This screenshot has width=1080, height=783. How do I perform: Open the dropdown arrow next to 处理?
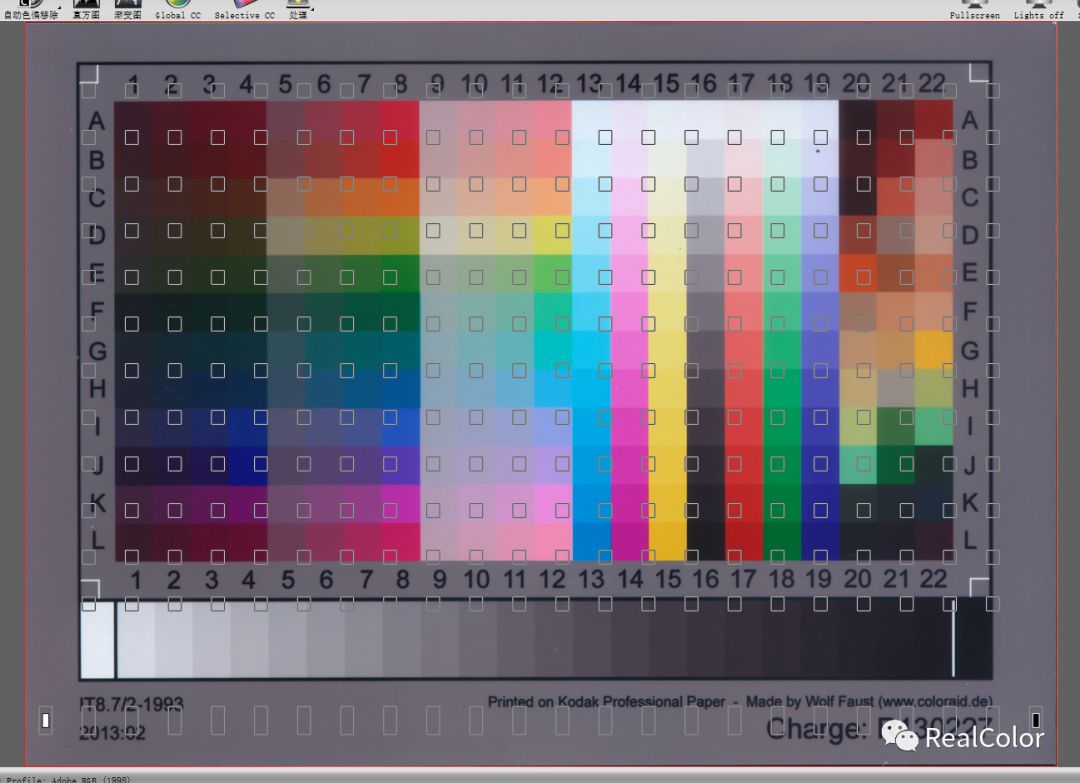313,8
